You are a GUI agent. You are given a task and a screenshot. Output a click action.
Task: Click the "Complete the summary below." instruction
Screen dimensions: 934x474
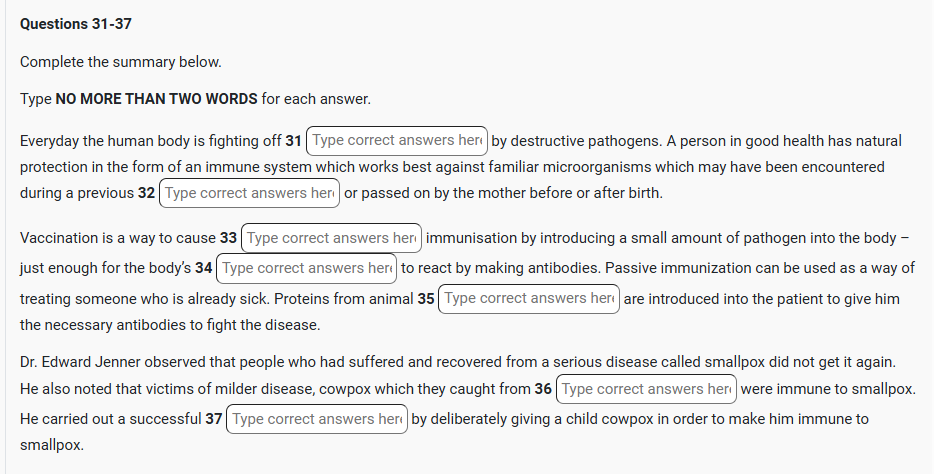[120, 62]
